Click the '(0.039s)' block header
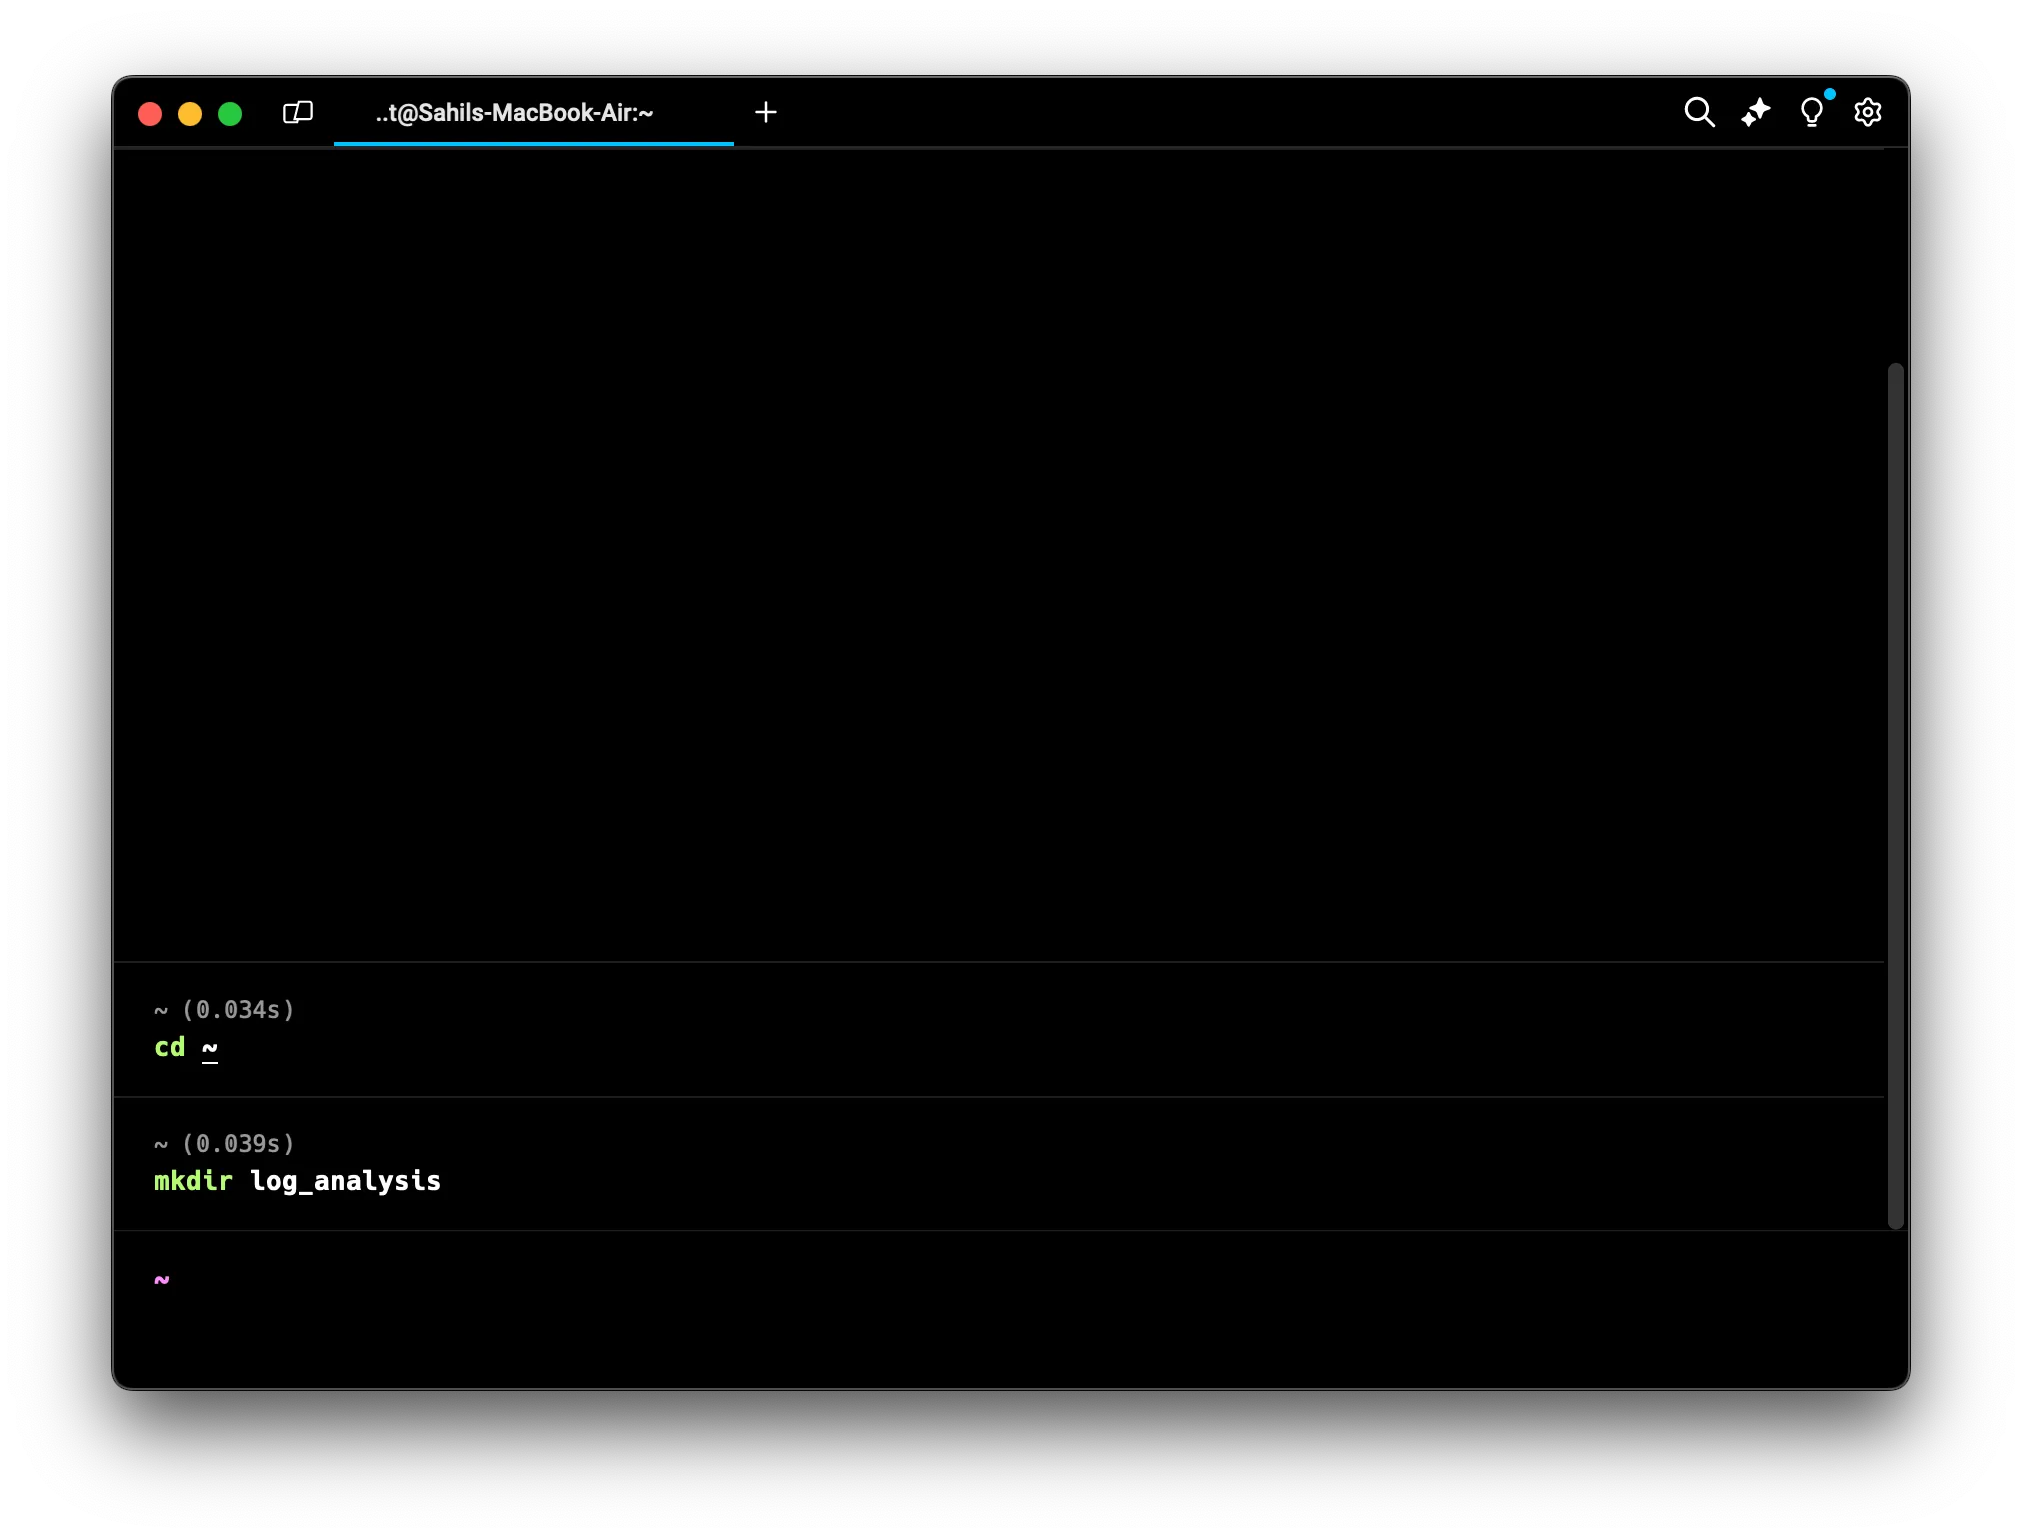 (x=238, y=1144)
